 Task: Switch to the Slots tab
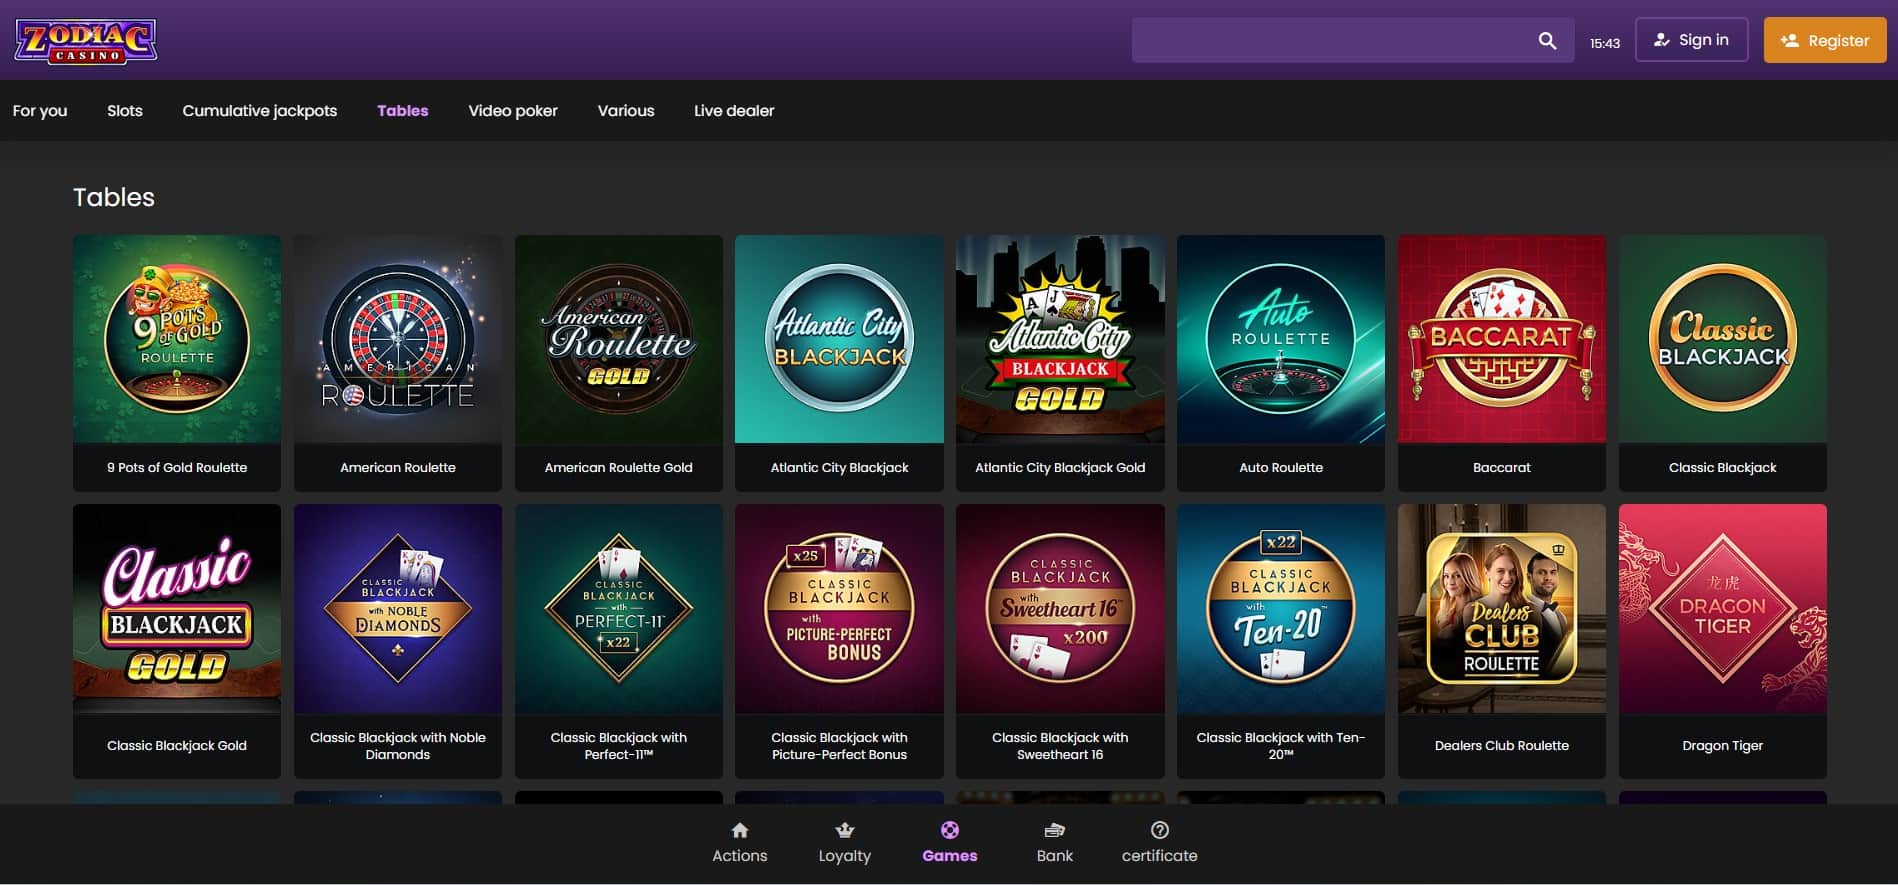pyautogui.click(x=125, y=111)
